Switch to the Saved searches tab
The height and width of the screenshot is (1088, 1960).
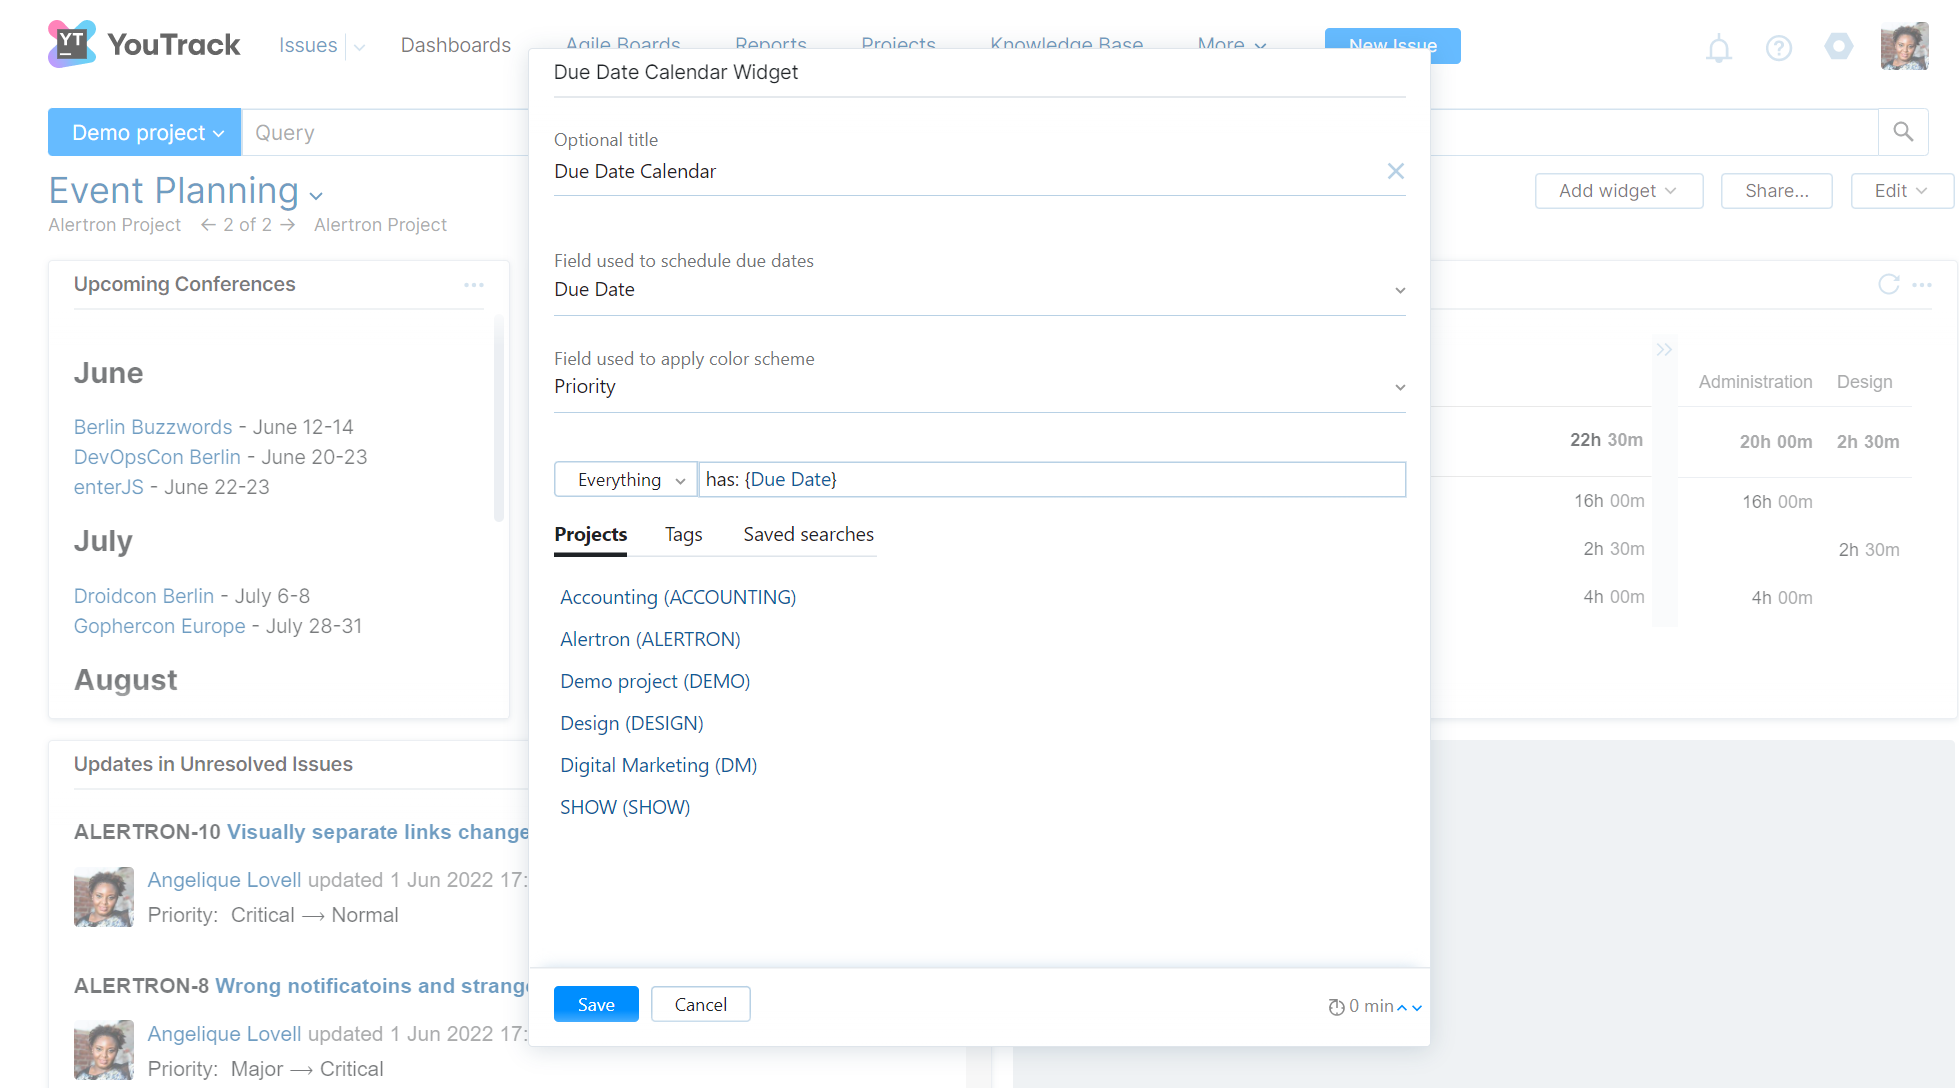coord(807,534)
